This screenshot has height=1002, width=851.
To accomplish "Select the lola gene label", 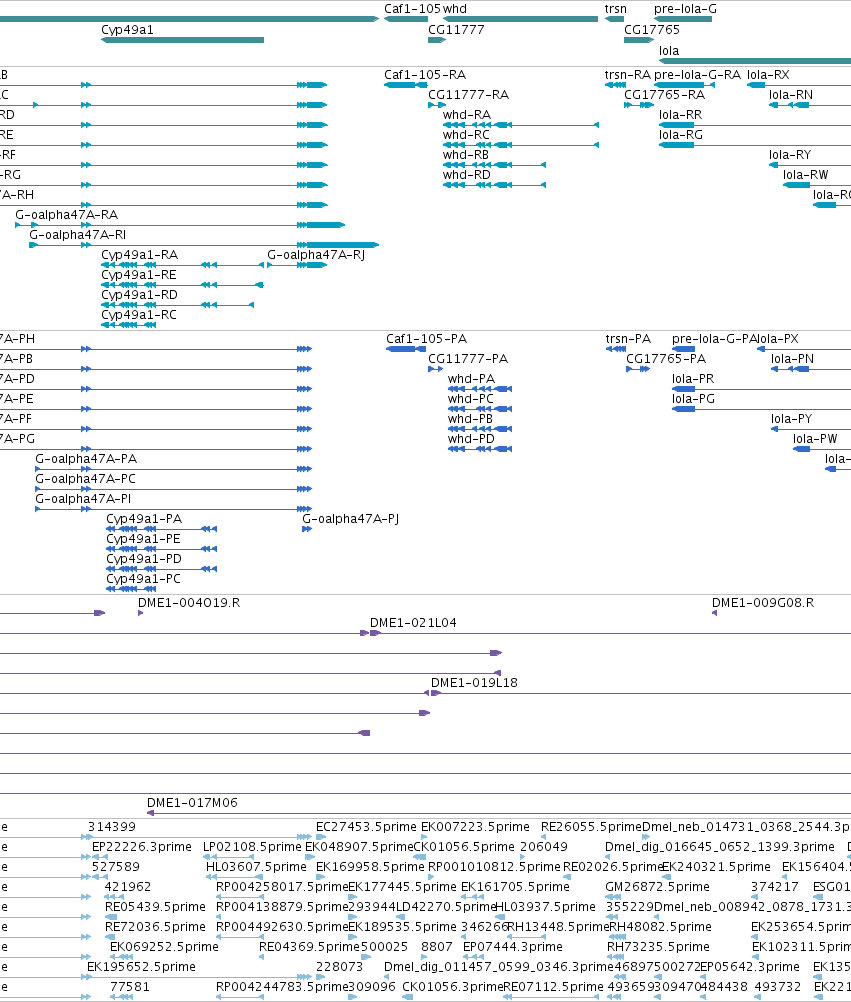I will pos(669,51).
